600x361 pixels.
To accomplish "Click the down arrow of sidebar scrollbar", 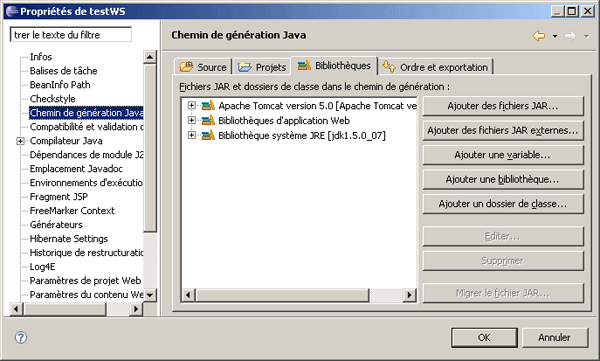I will click(x=150, y=295).
